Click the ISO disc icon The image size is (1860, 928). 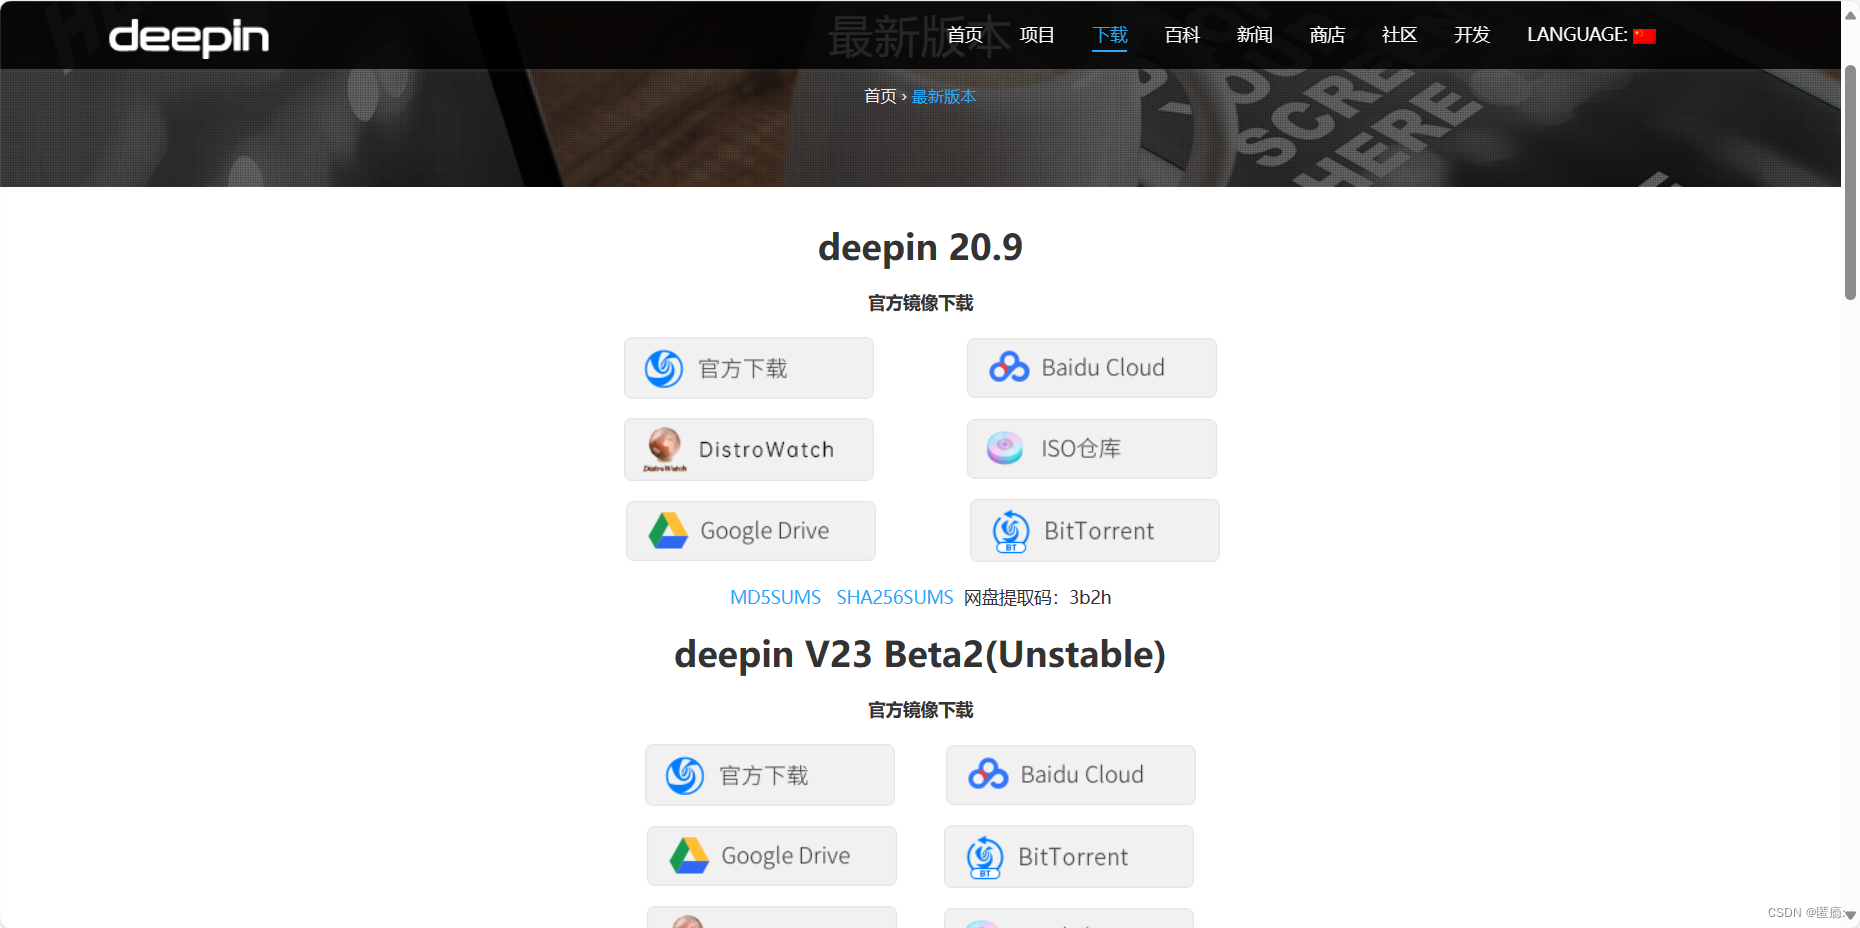(1005, 448)
